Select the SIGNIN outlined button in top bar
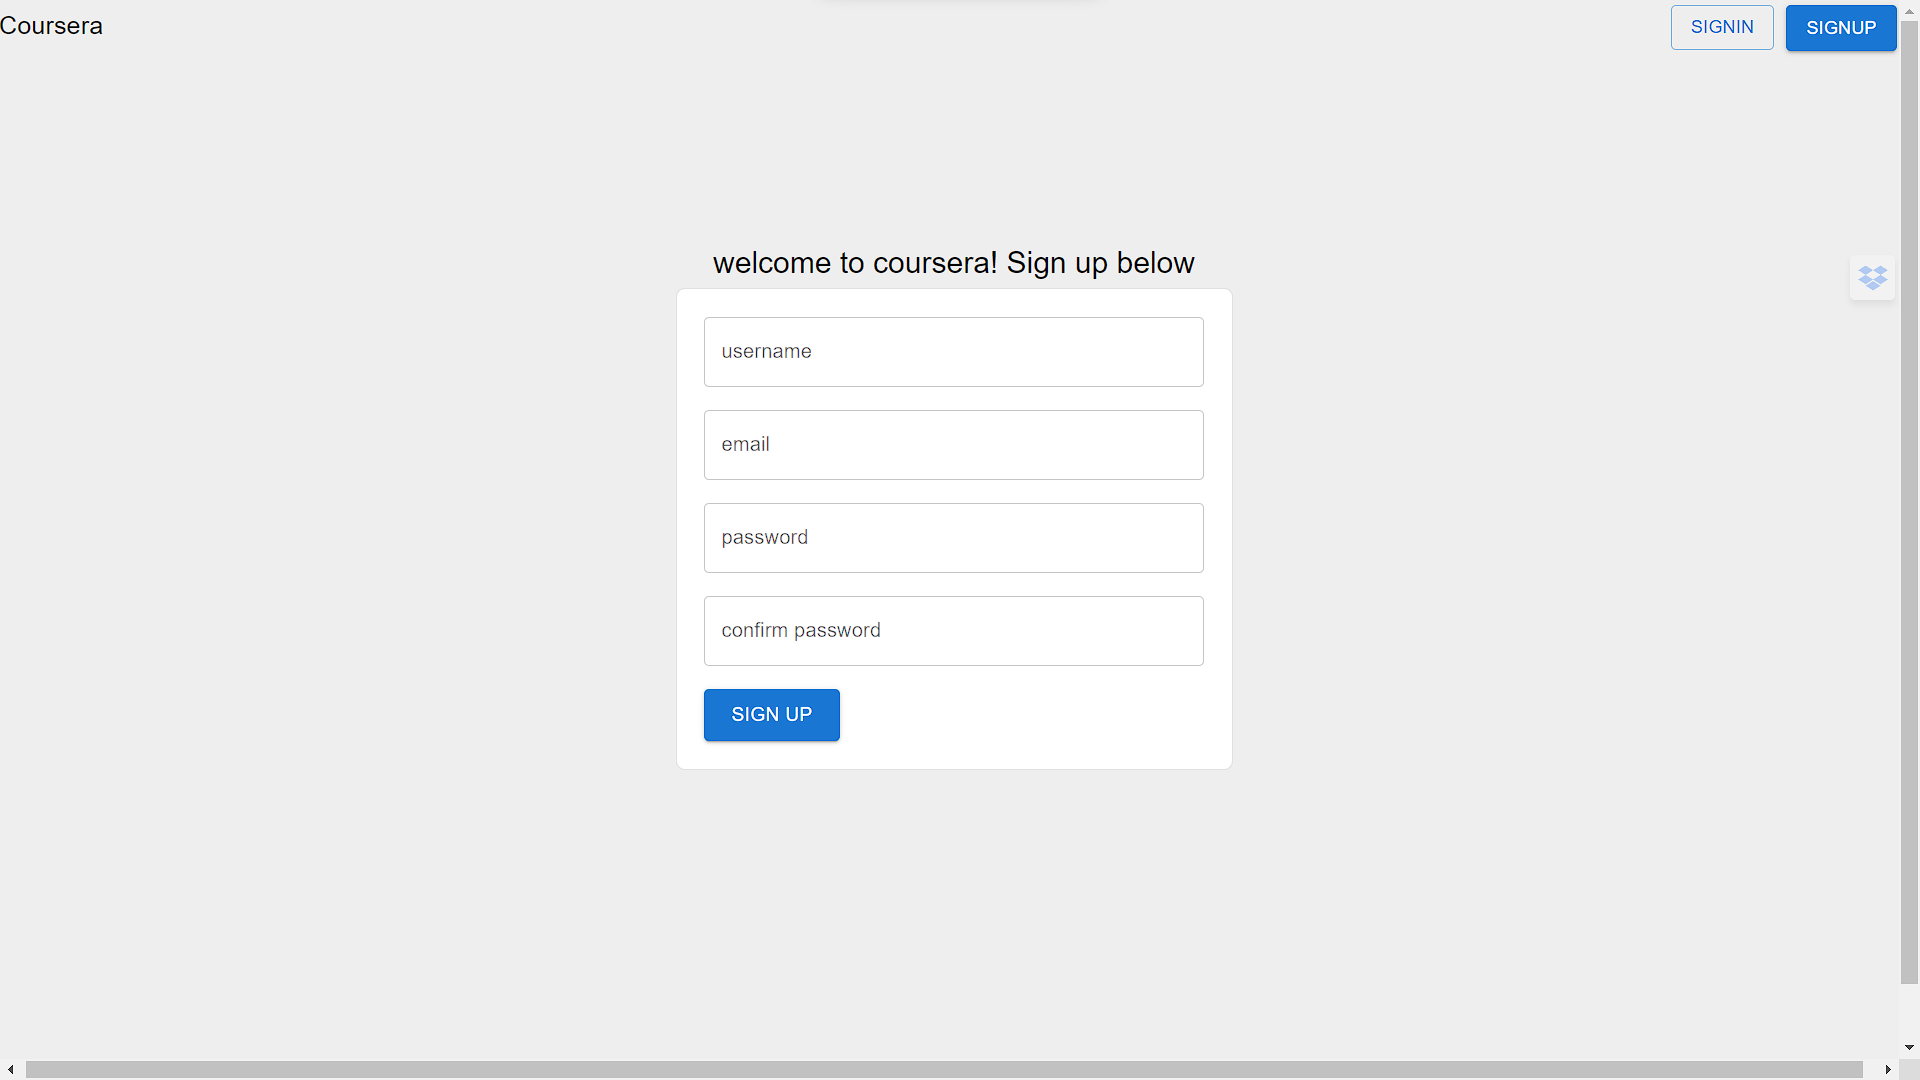1920x1080 pixels. coord(1722,27)
